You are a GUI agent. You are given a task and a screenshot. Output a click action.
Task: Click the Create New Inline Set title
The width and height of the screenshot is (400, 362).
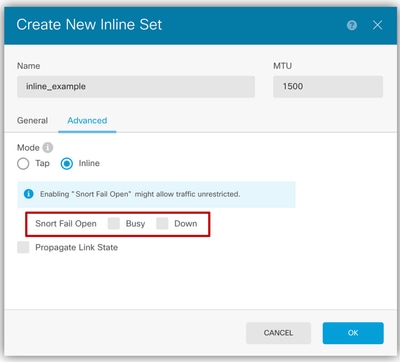tap(89, 25)
